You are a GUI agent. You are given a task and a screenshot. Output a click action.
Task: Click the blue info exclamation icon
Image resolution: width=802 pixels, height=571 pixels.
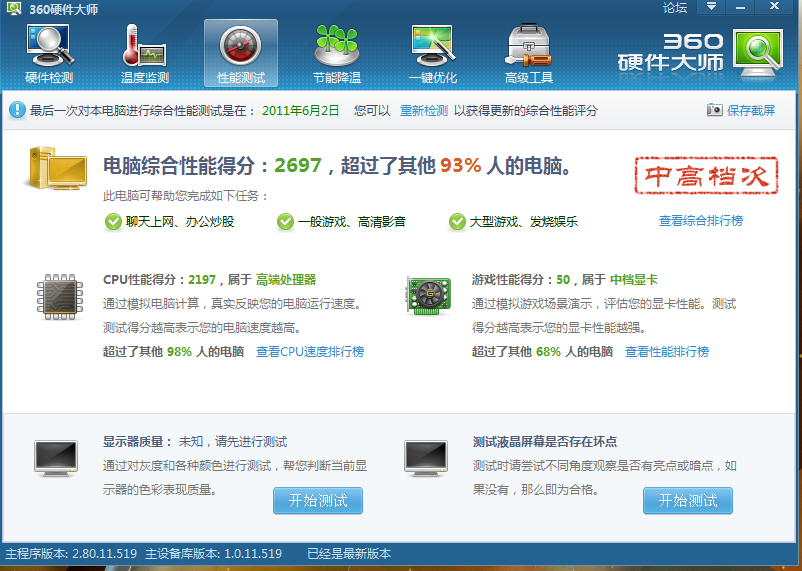17,110
